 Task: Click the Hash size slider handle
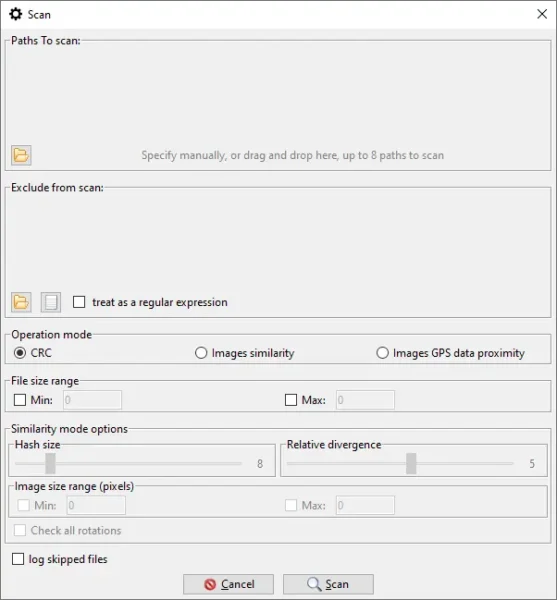pyautogui.click(x=50, y=463)
